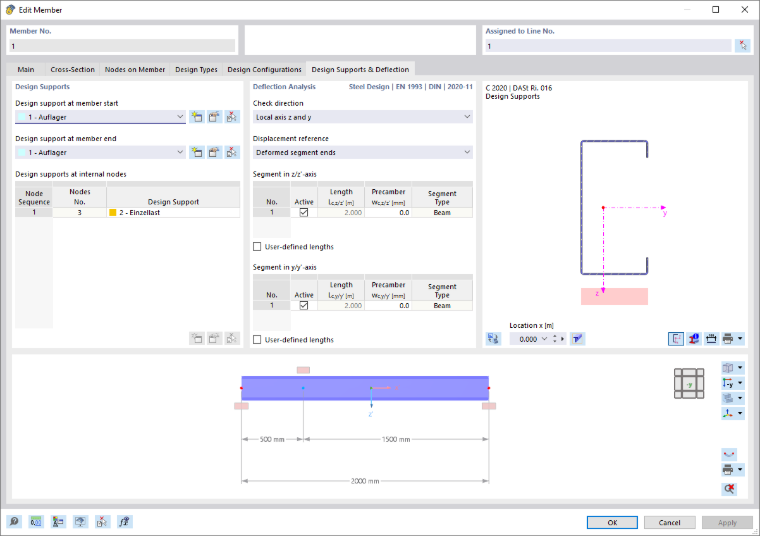Screen dimensions: 760x536
Task: Open Location x value dropdown
Action: pyautogui.click(x=544, y=339)
